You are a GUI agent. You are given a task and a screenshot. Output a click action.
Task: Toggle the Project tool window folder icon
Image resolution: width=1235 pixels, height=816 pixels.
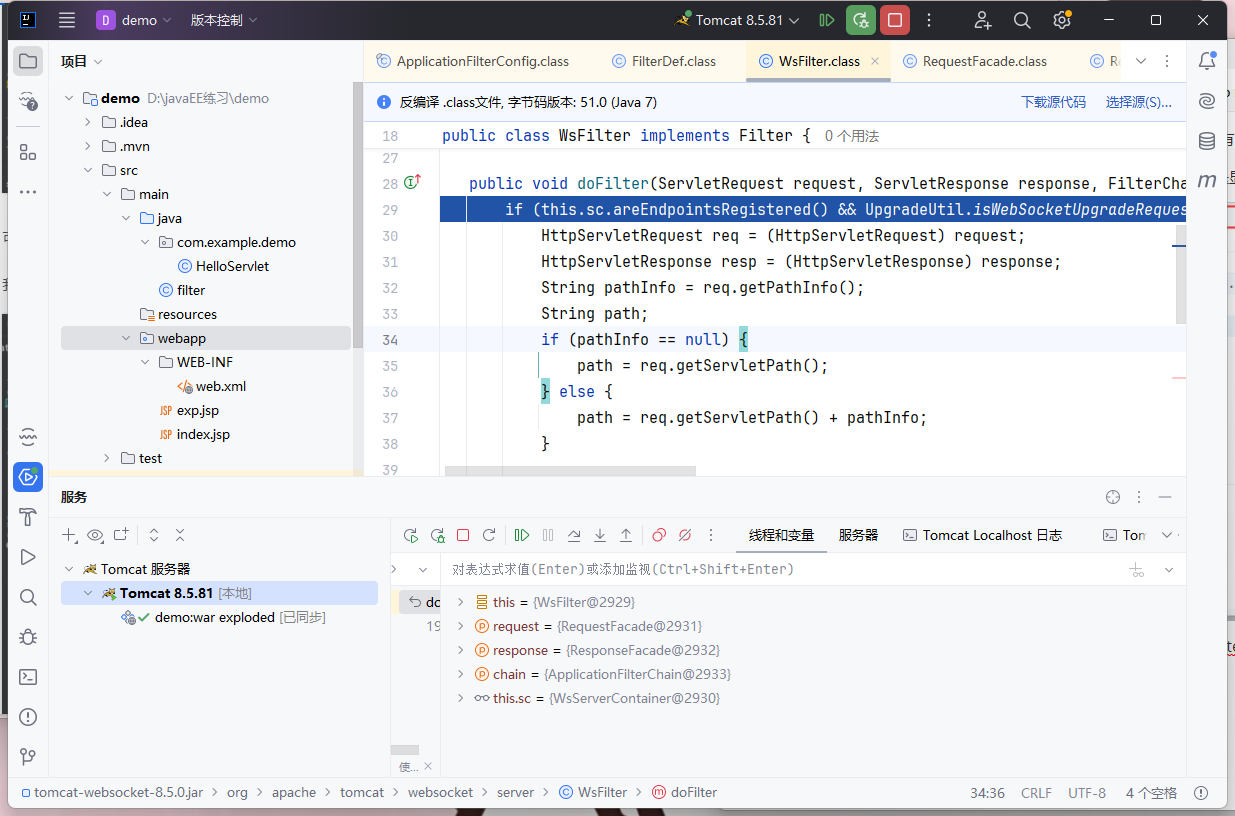pyautogui.click(x=28, y=61)
